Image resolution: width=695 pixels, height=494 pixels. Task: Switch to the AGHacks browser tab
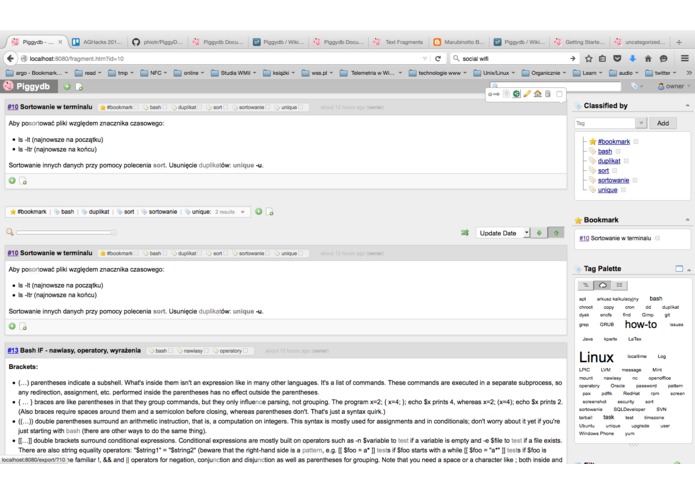tap(98, 42)
